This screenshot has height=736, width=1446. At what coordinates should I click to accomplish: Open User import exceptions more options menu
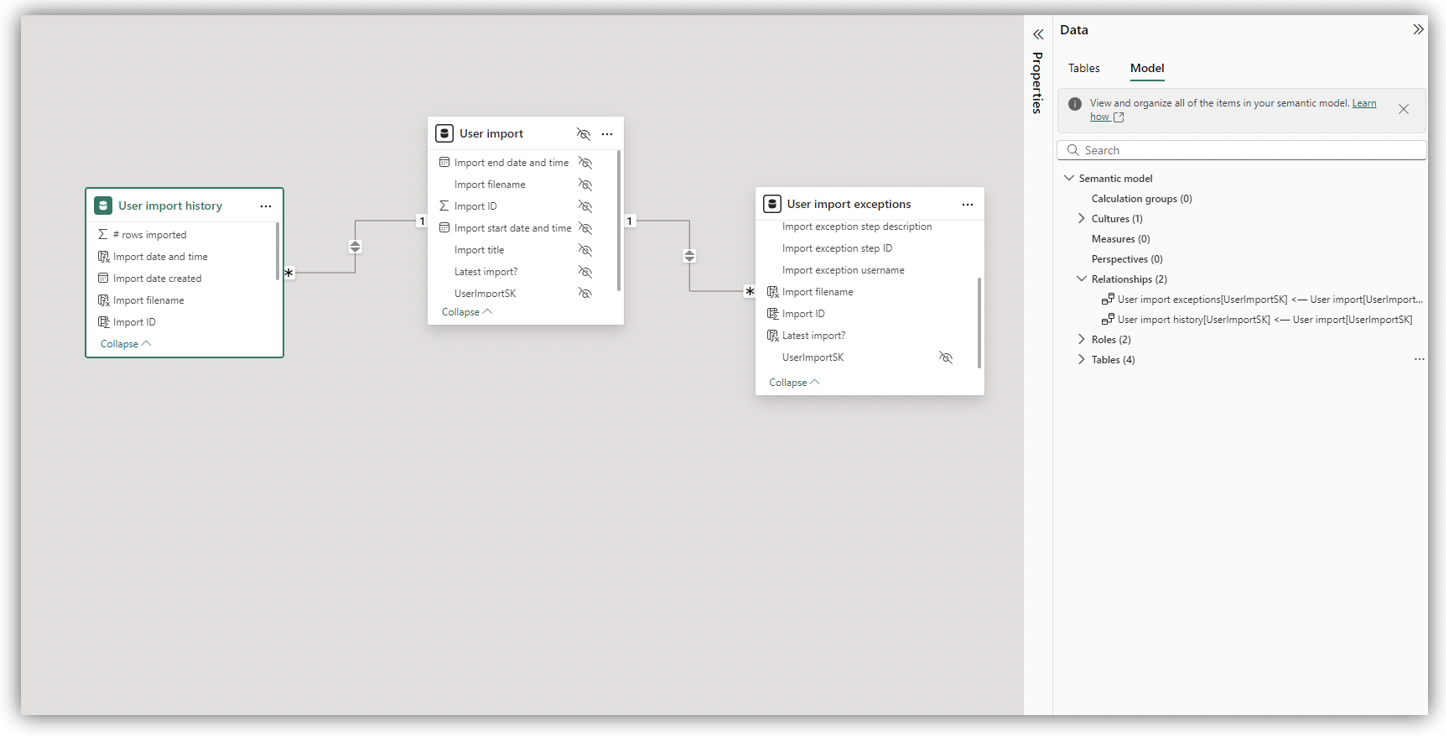(968, 205)
